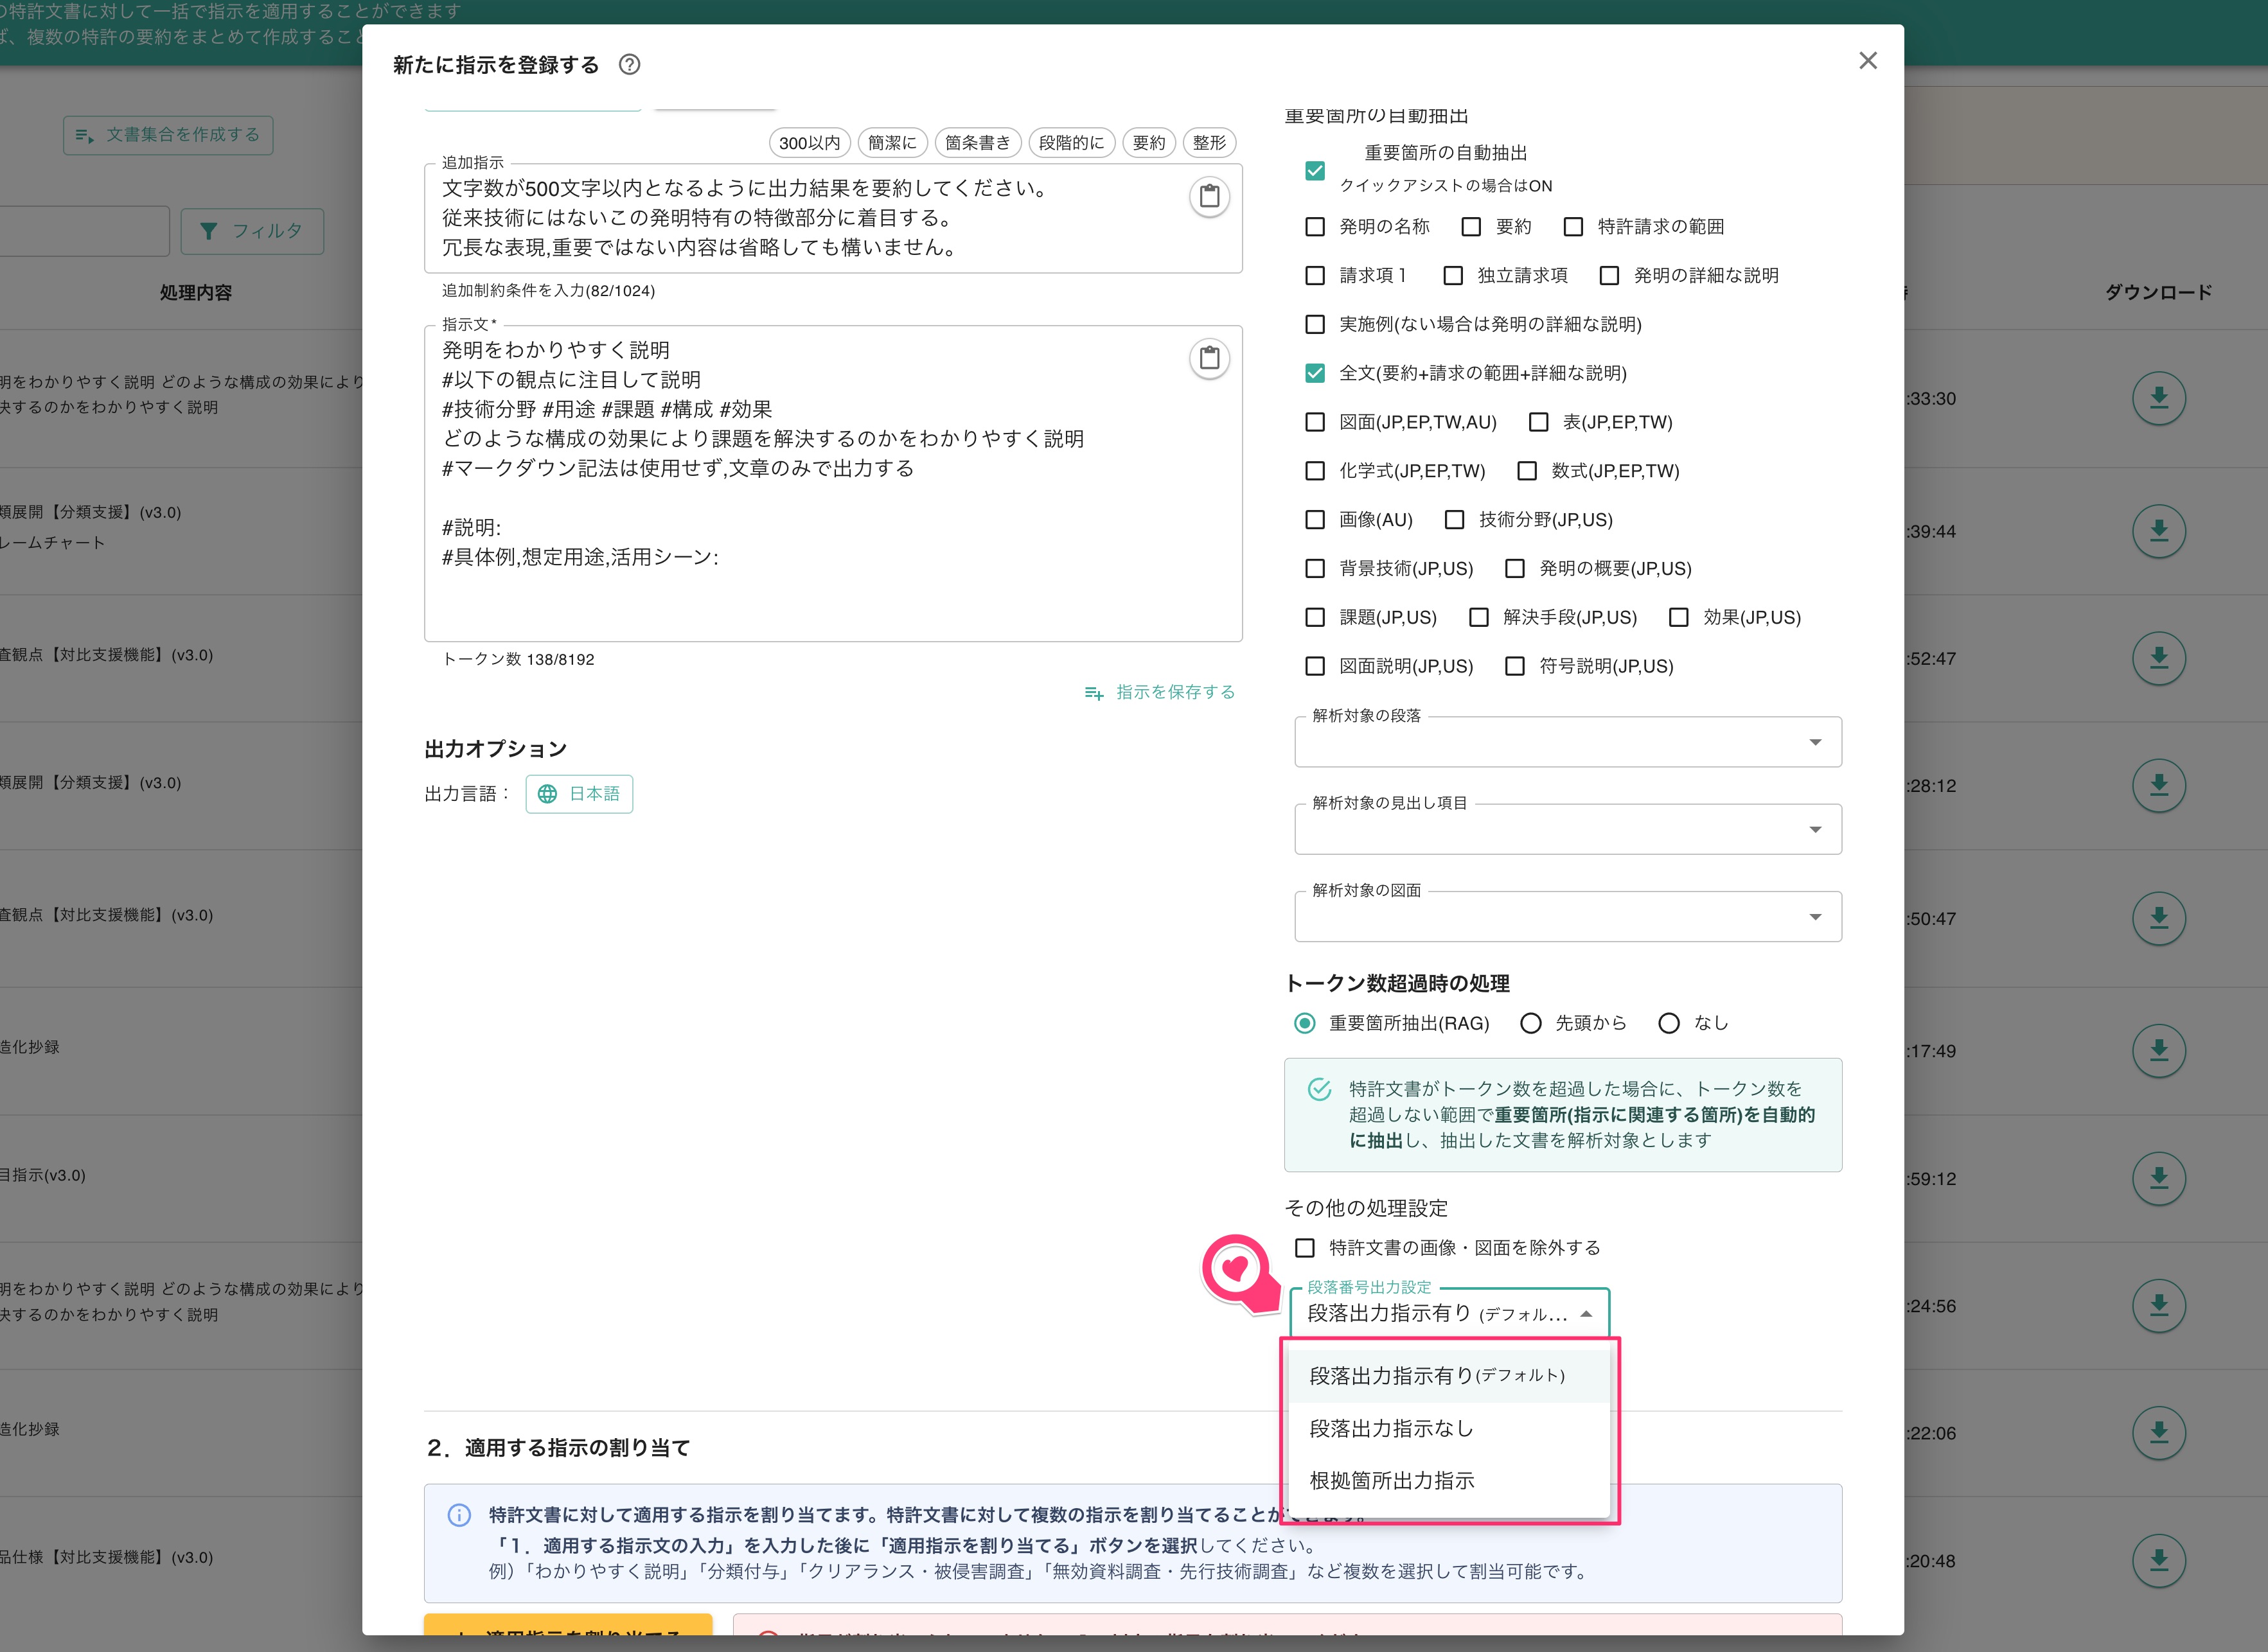Enable the 特許文書の画像・図面を除外する checkbox
The image size is (2268, 1652).
(x=1303, y=1247)
